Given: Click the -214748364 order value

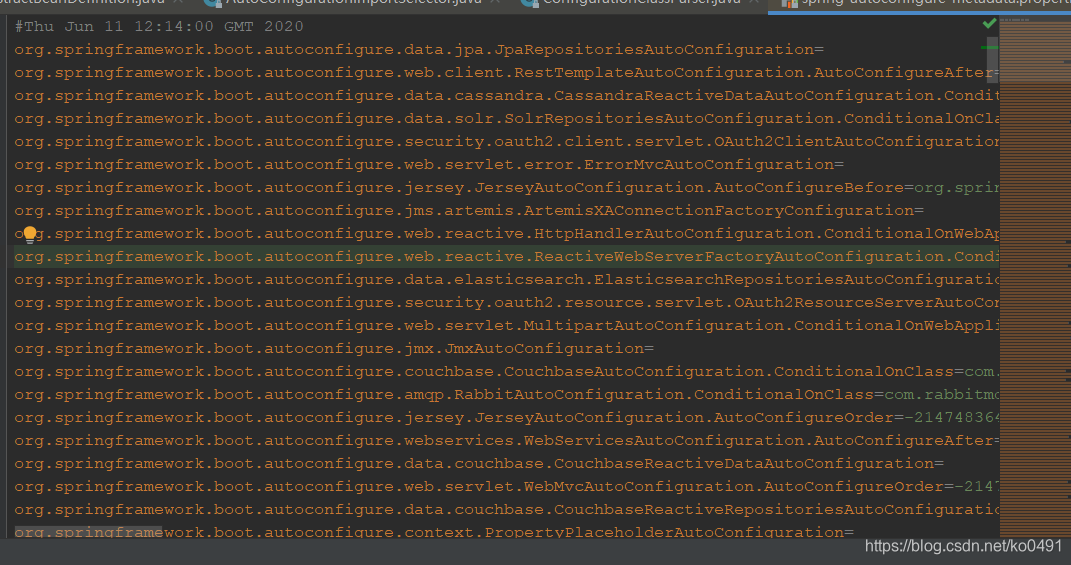Looking at the screenshot, I should (x=951, y=418).
